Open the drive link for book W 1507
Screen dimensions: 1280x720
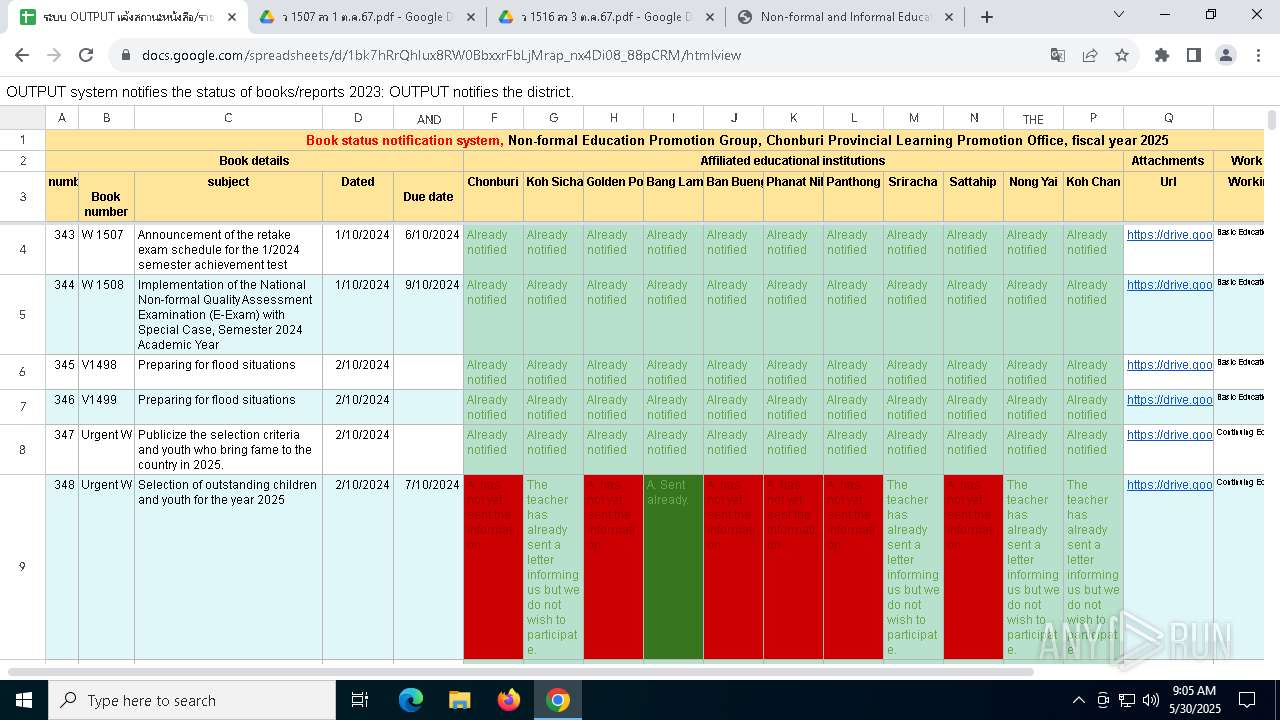tap(1170, 235)
